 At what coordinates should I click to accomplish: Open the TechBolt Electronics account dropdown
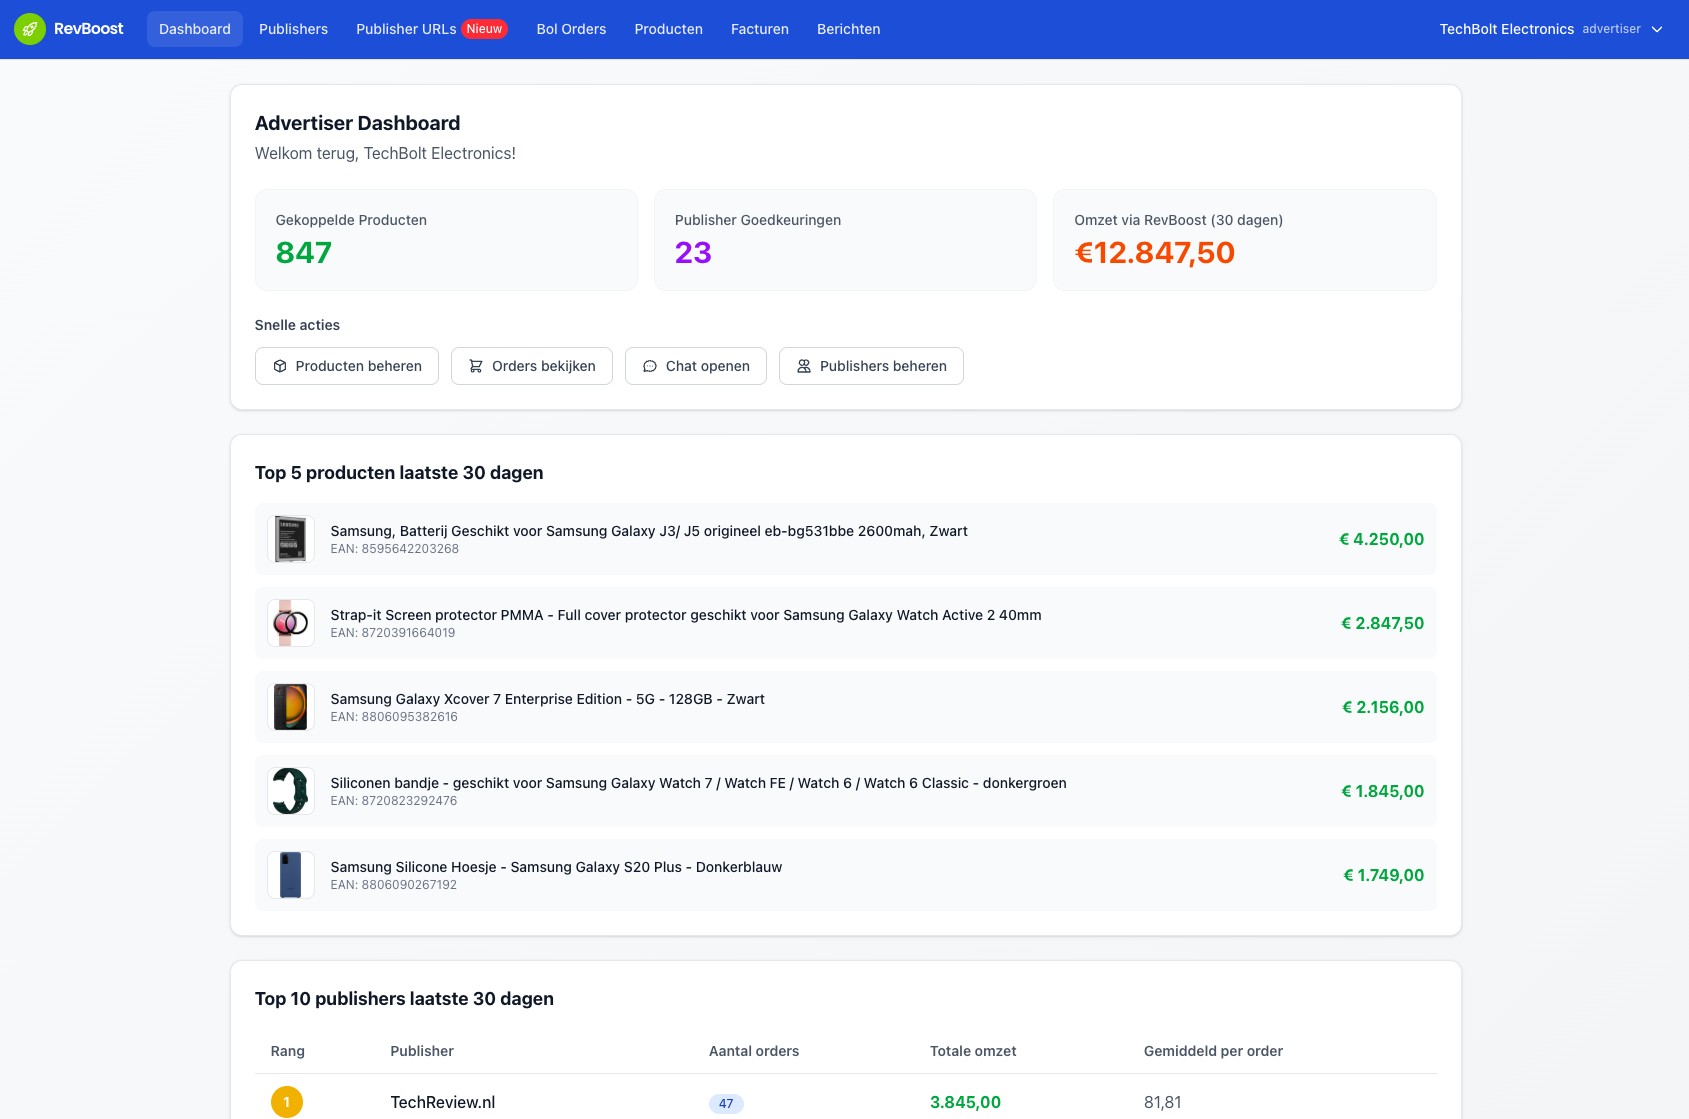(1506, 29)
